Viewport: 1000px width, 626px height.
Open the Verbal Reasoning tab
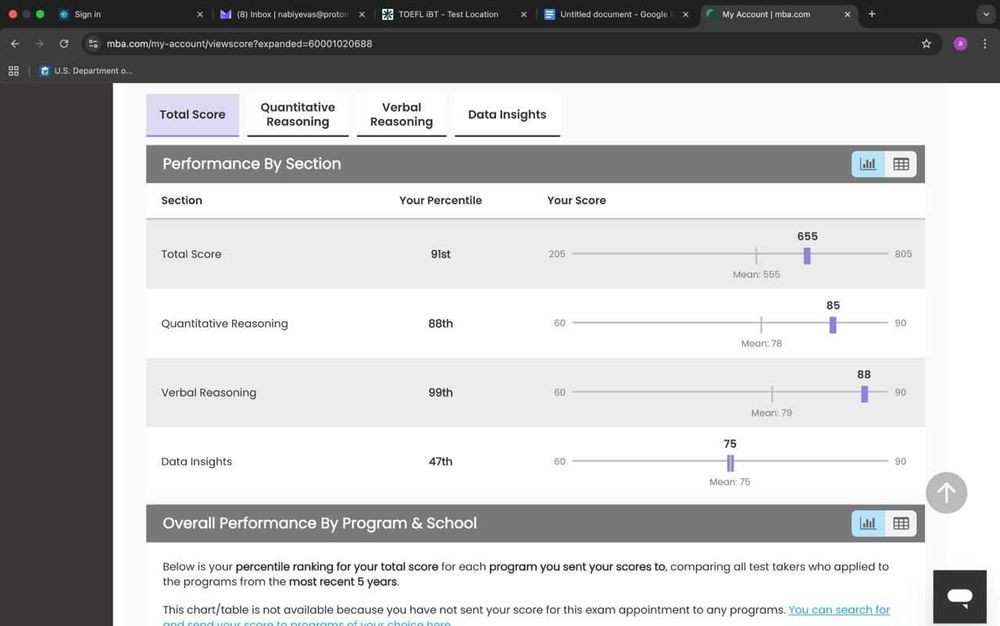(401, 115)
